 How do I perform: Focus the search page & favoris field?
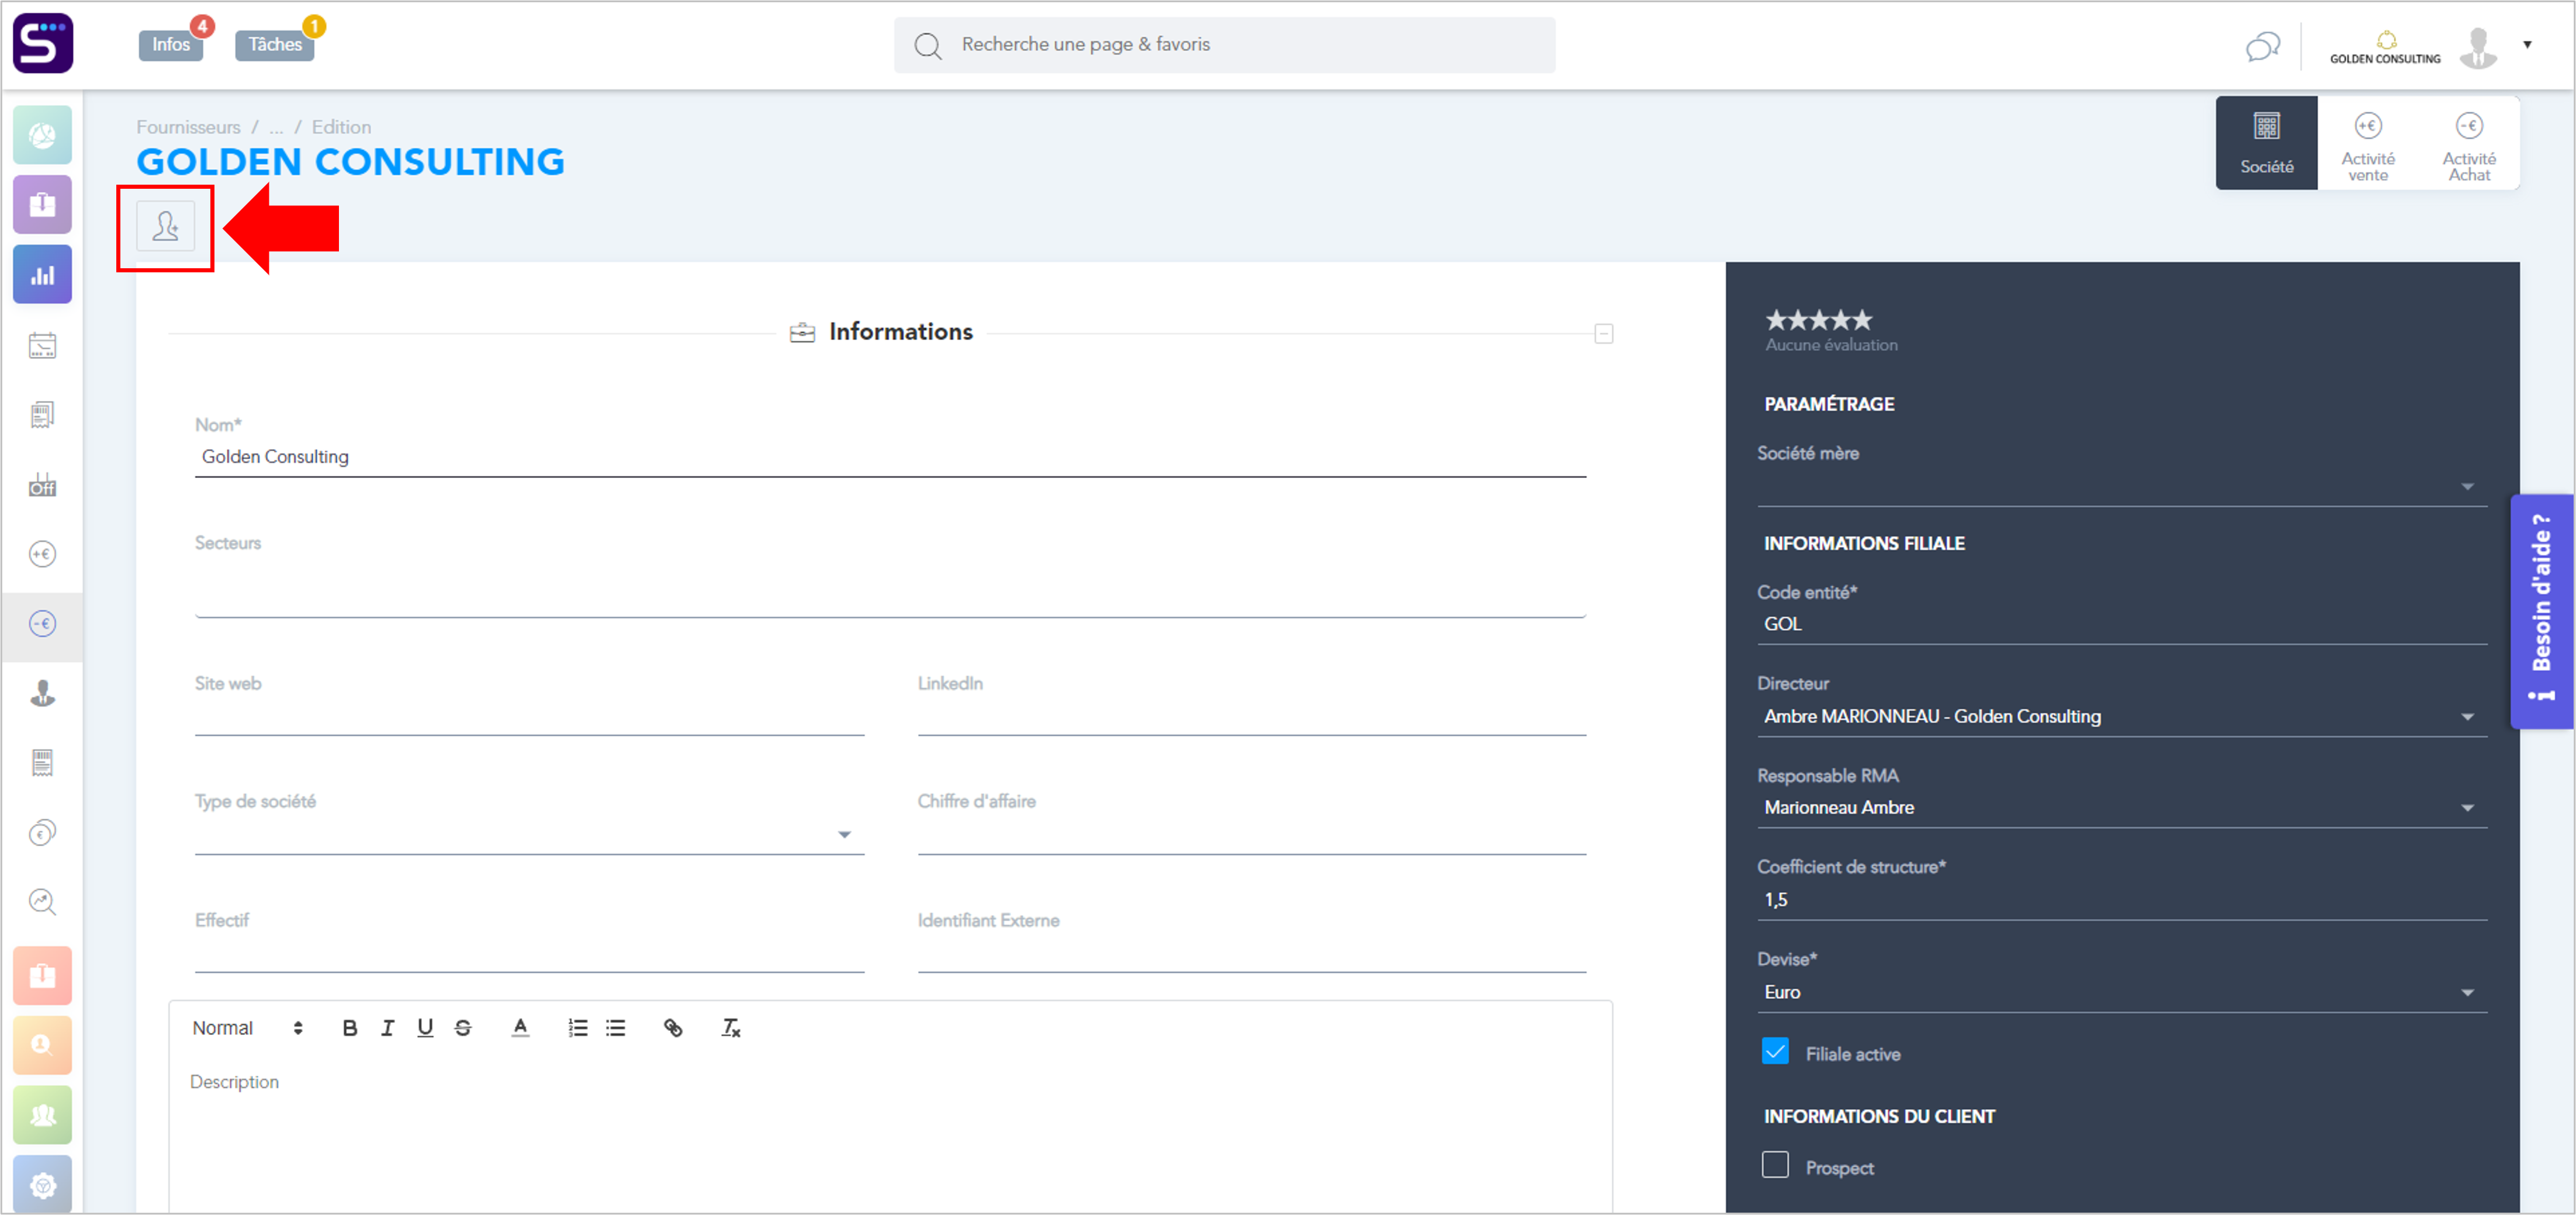(x=1224, y=45)
